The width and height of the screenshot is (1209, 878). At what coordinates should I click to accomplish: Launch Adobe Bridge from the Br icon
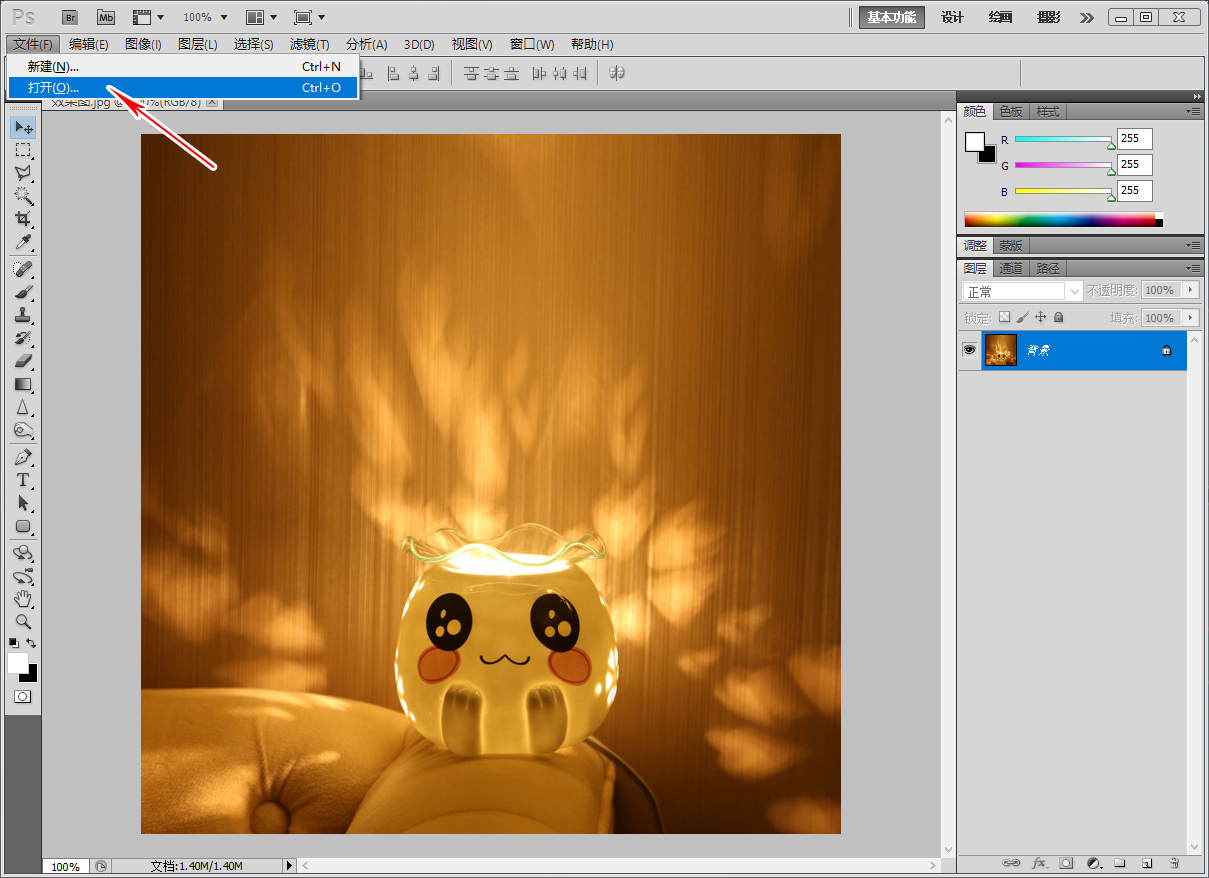coord(69,17)
